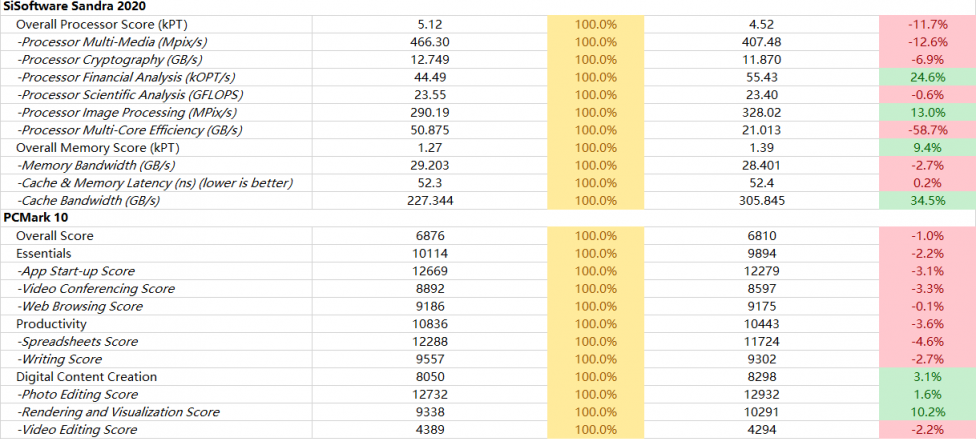Click the Essentials row label
The height and width of the screenshot is (439, 976).
point(44,253)
